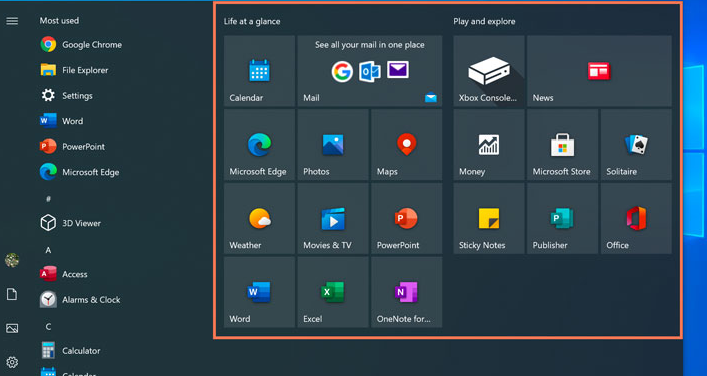The image size is (707, 376).
Task: Open the Maps tile
Action: click(406, 145)
